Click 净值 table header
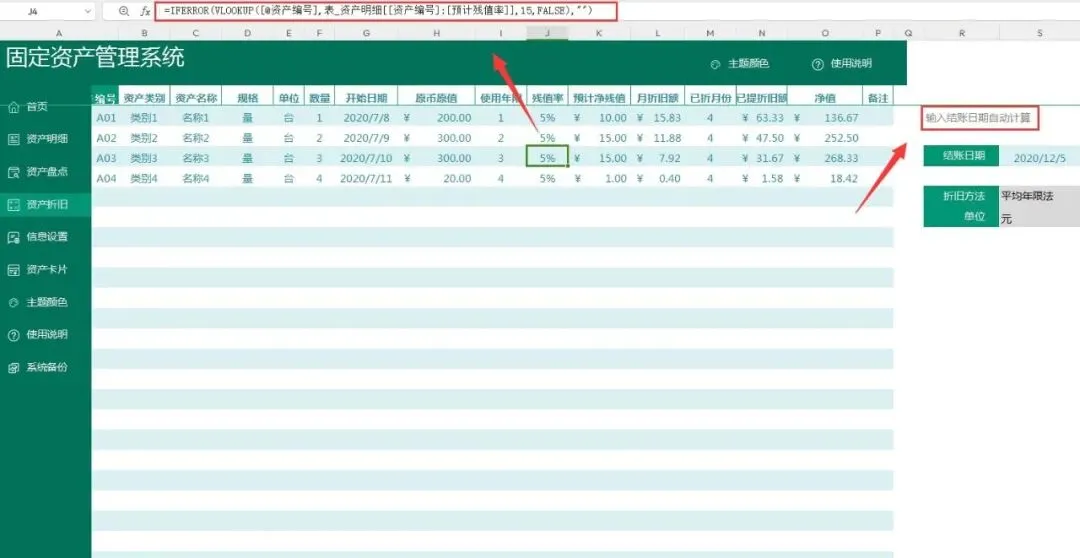This screenshot has width=1080, height=558. 825,99
